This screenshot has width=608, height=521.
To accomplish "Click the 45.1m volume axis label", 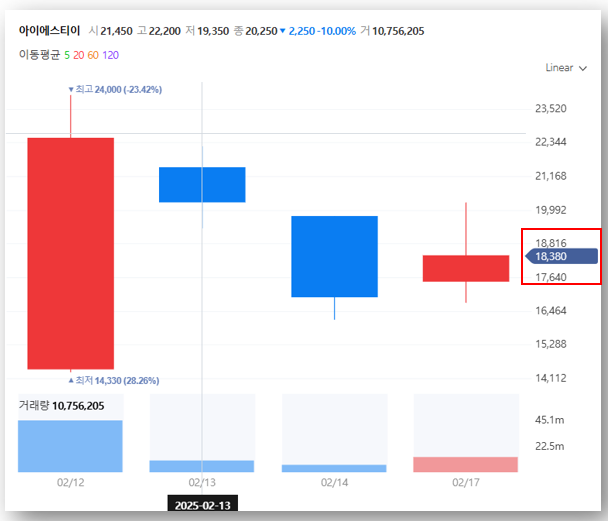I will point(549,420).
